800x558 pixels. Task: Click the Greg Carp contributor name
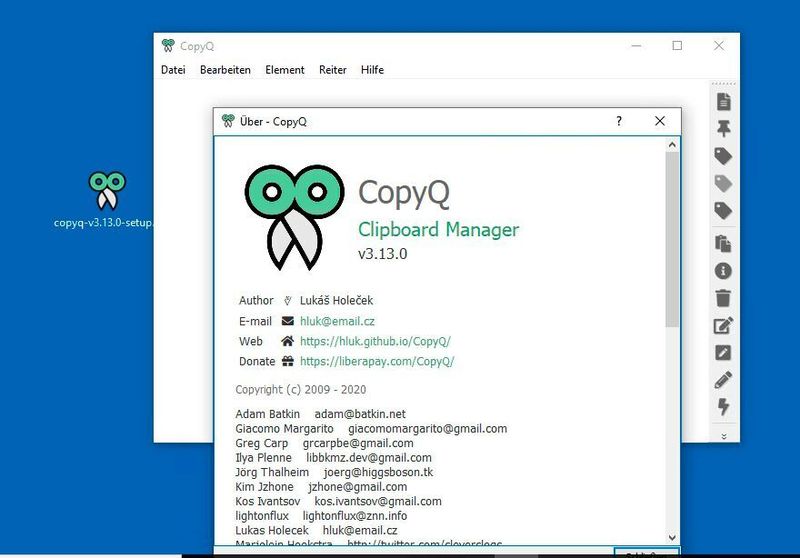coord(262,443)
